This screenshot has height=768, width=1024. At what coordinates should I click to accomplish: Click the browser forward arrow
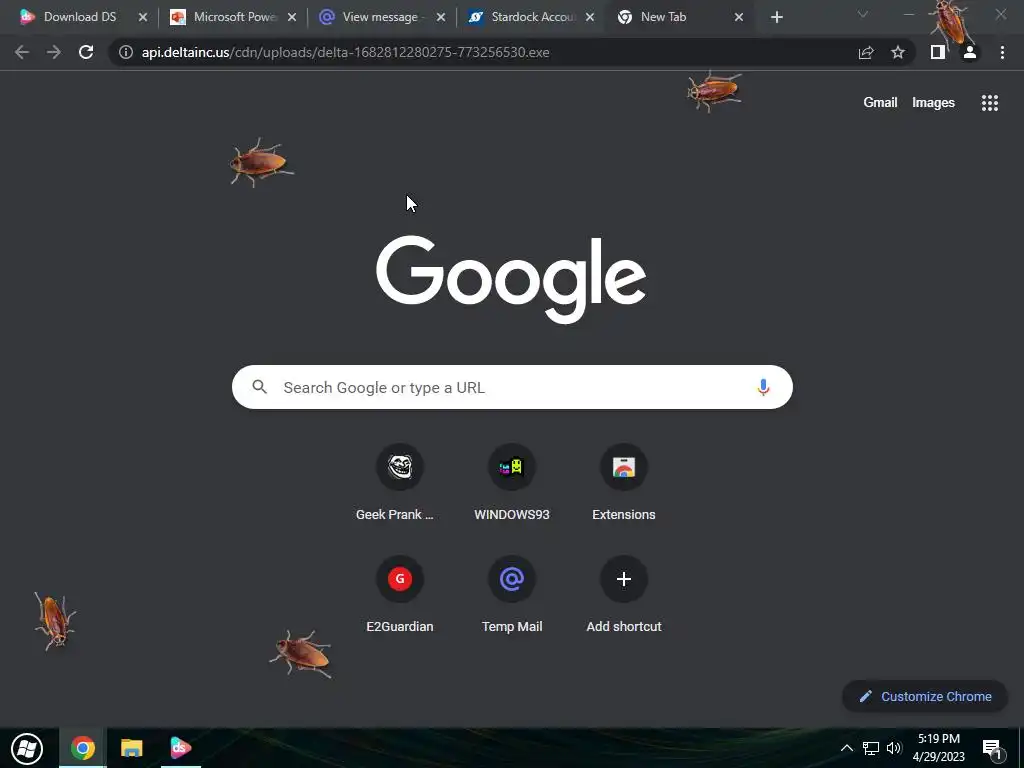pos(54,52)
